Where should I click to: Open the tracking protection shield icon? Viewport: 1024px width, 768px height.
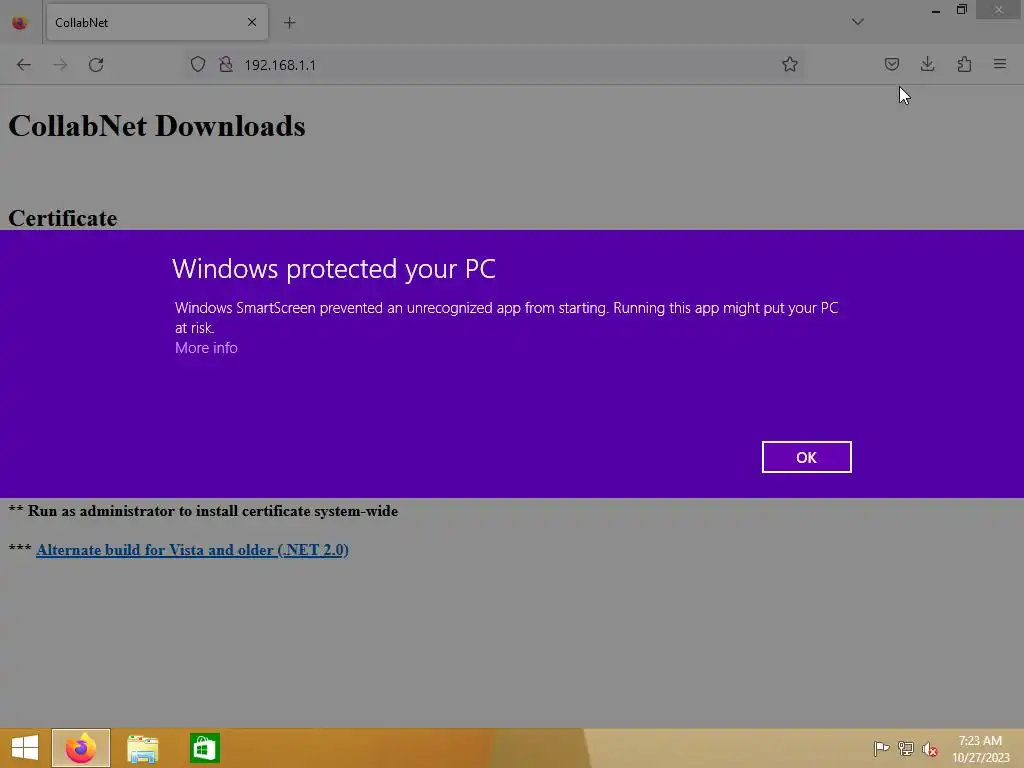click(198, 64)
